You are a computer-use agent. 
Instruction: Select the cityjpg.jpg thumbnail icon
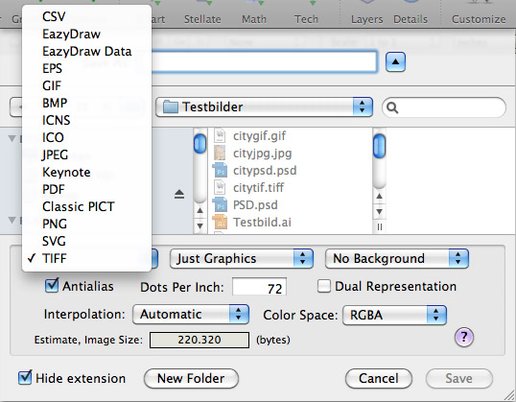pyautogui.click(x=220, y=153)
